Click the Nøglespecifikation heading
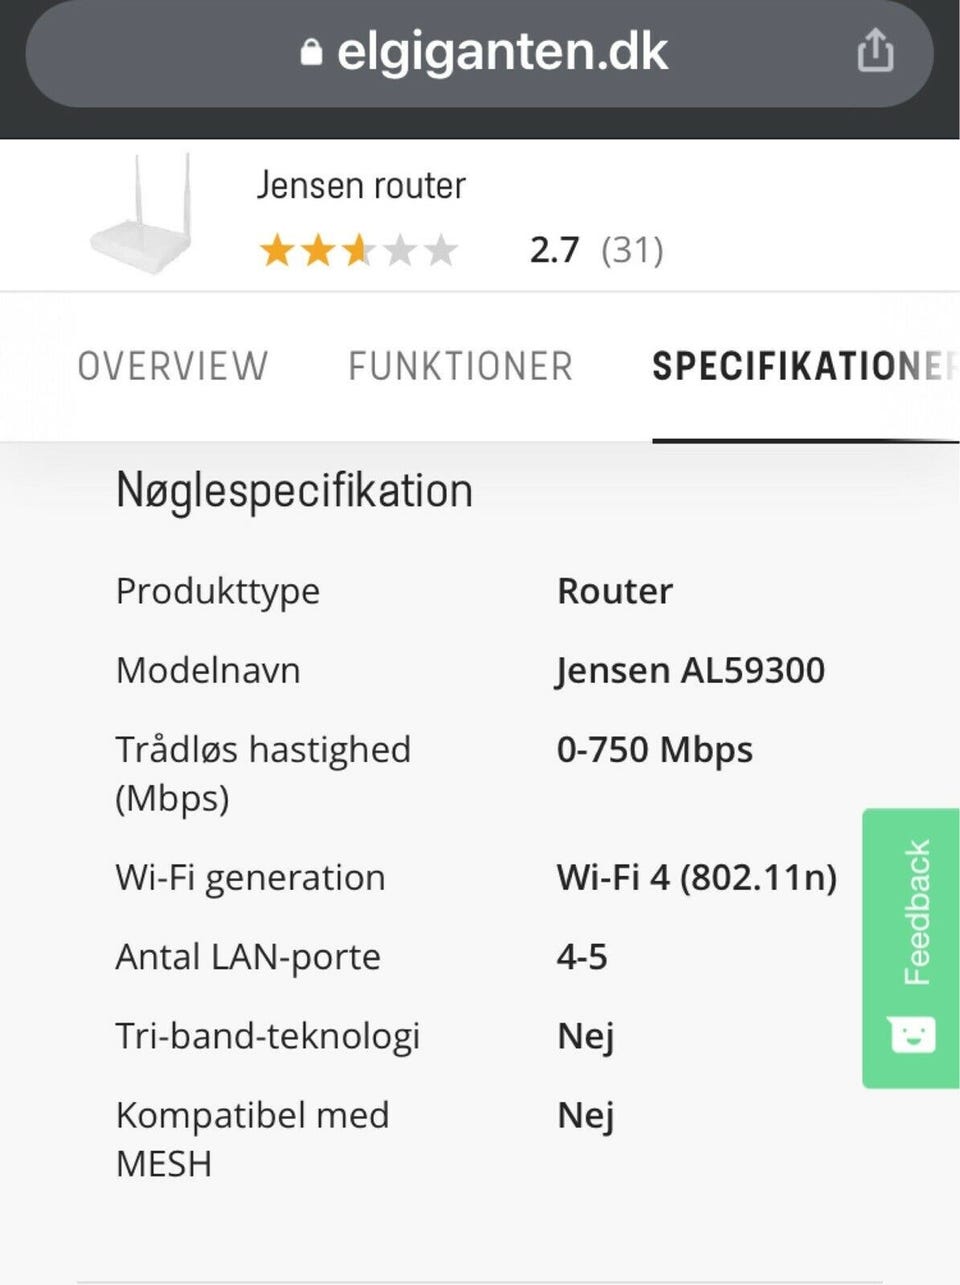The height and width of the screenshot is (1285, 960). (294, 491)
